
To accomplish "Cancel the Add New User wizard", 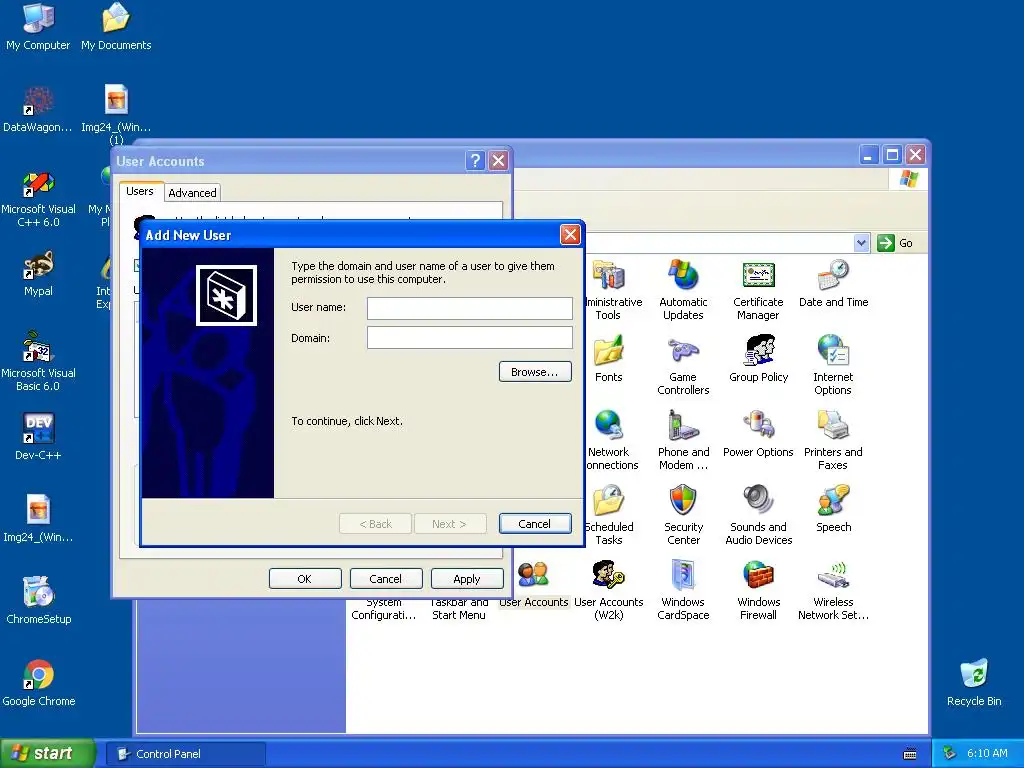I will click(x=535, y=524).
